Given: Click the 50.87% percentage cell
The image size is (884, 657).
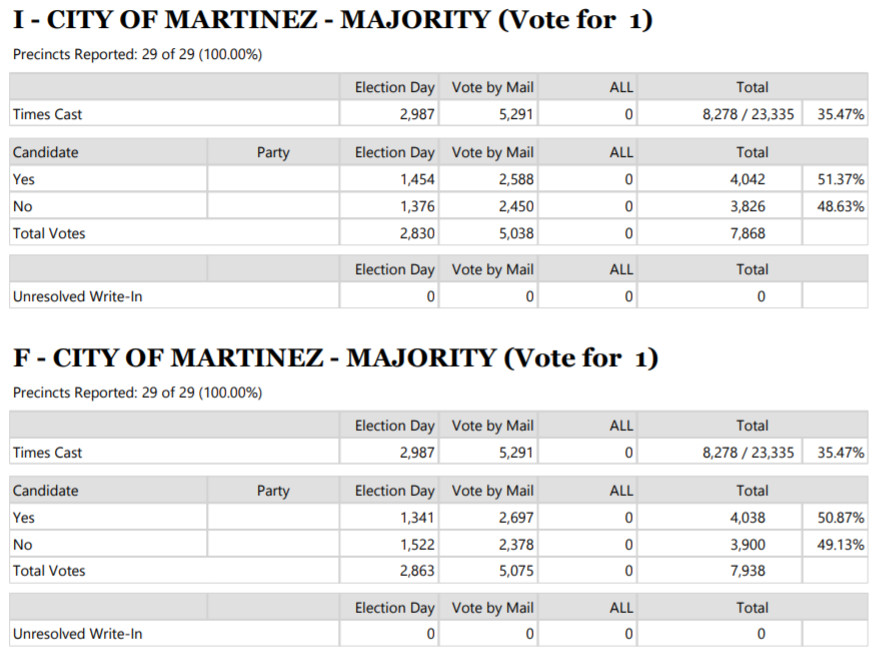Looking at the screenshot, I should click(840, 518).
